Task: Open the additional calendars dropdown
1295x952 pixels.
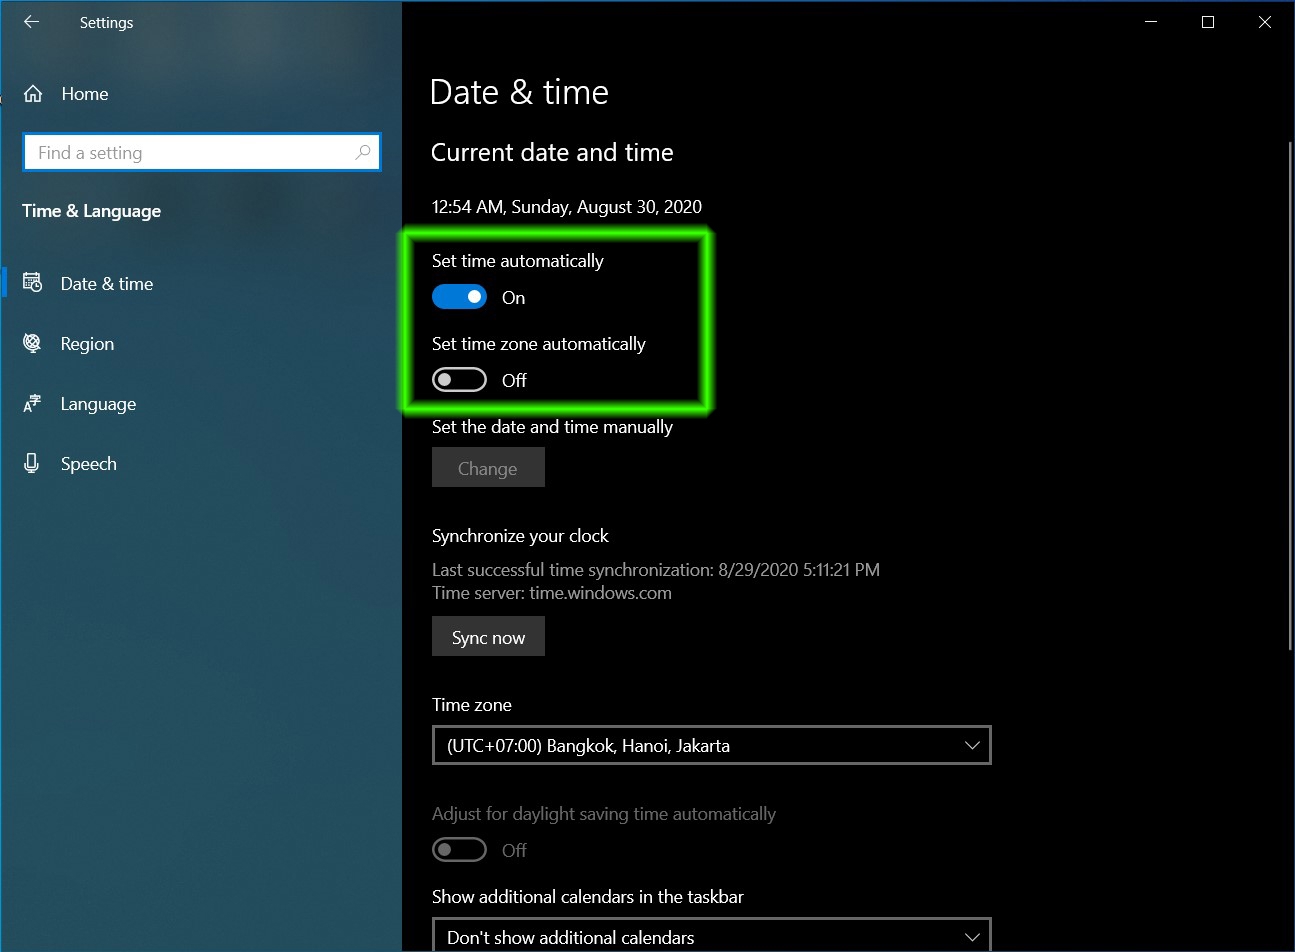Action: (x=711, y=935)
